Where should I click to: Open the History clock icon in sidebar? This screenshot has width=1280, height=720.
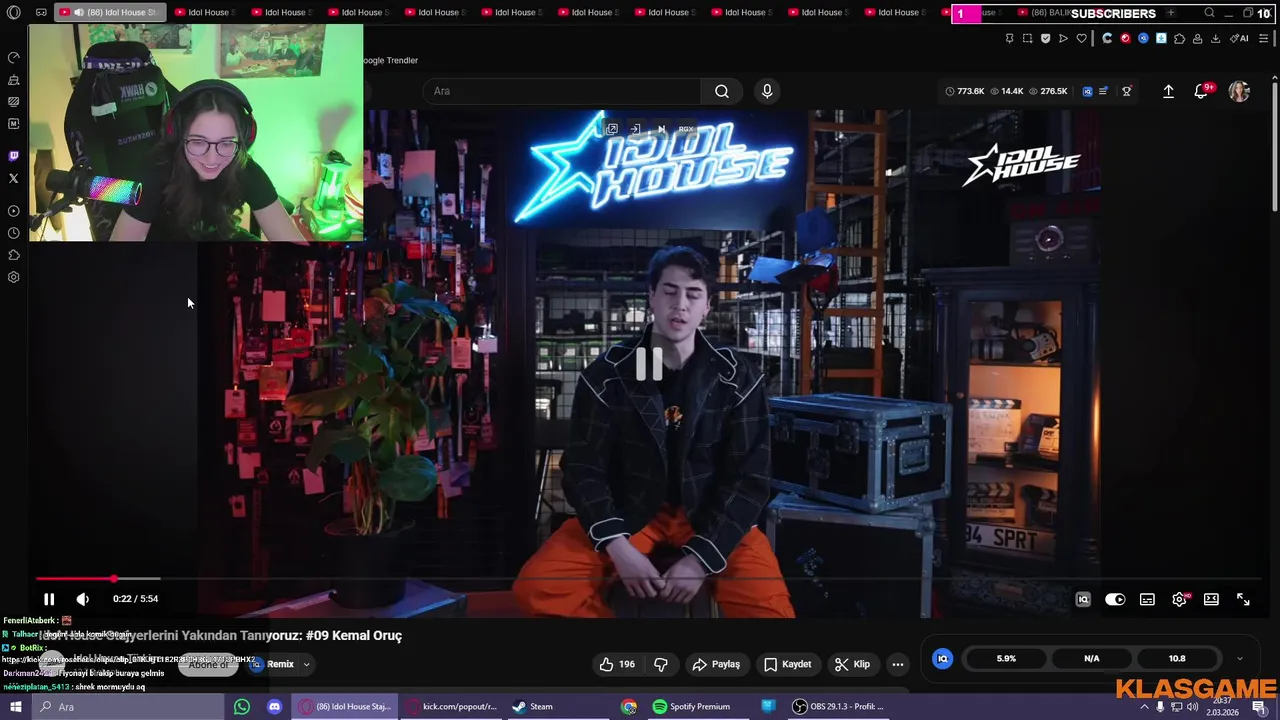click(13, 233)
